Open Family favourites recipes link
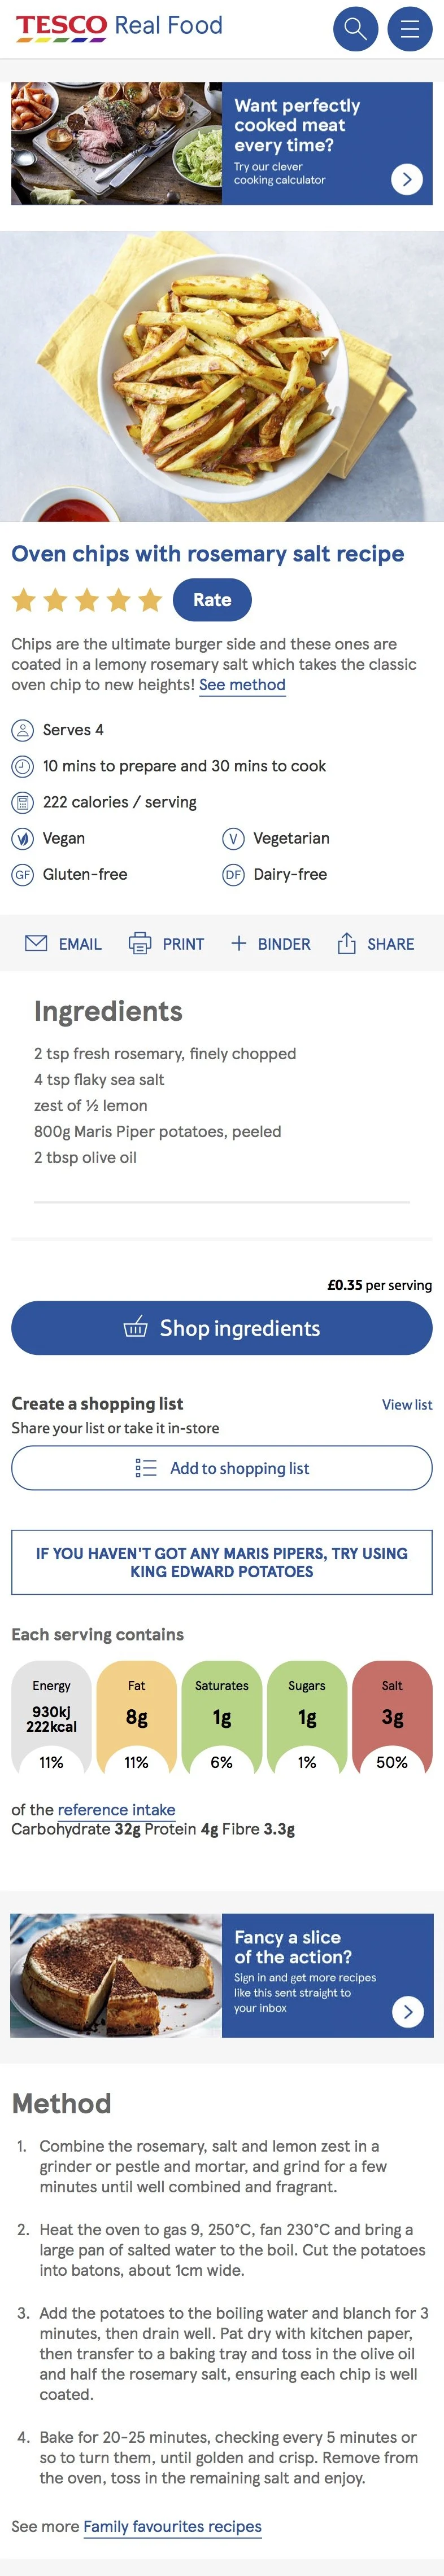Screen dimensions: 444x2576 coord(172,2526)
